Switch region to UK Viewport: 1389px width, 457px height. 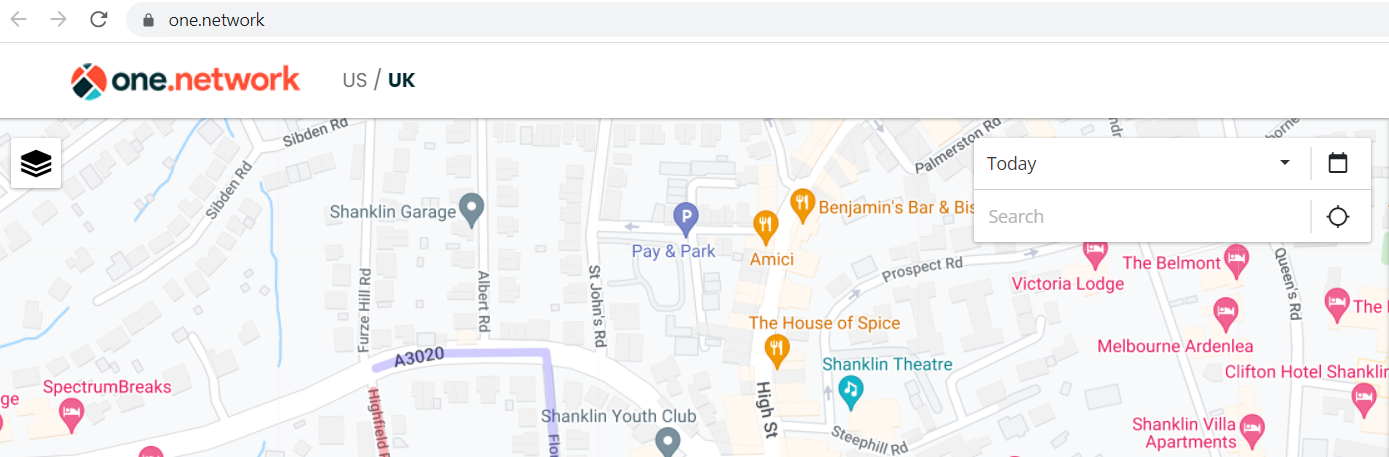[x=401, y=80]
